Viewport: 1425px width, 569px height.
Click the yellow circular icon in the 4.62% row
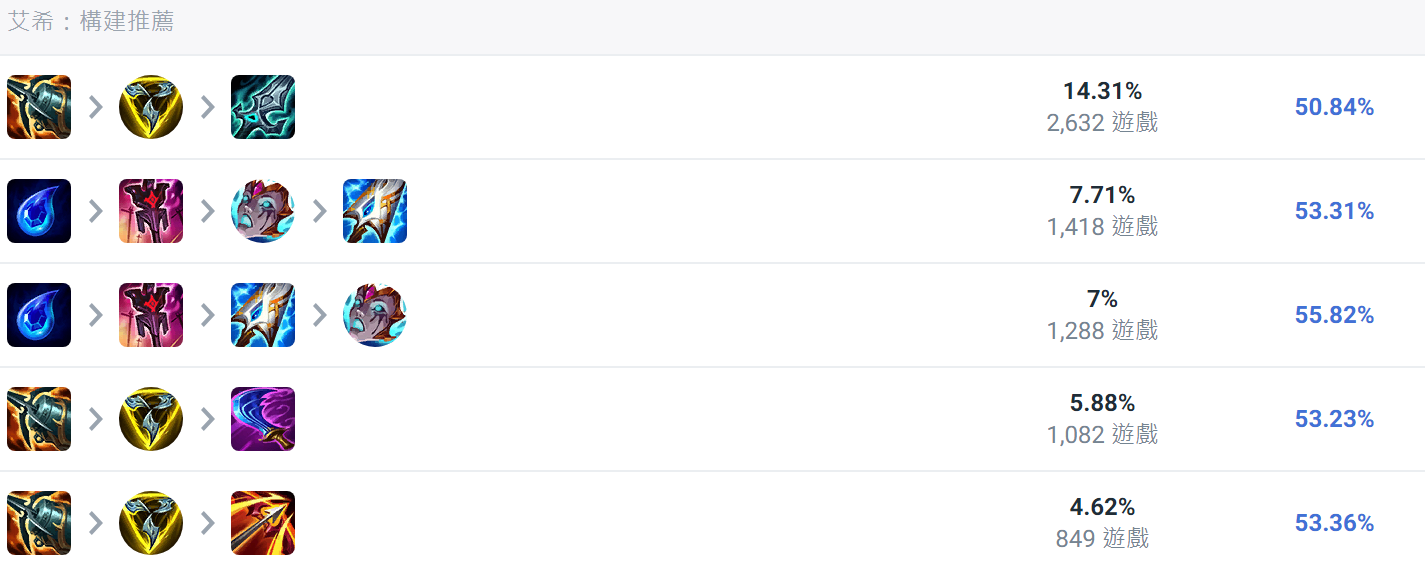tap(151, 523)
